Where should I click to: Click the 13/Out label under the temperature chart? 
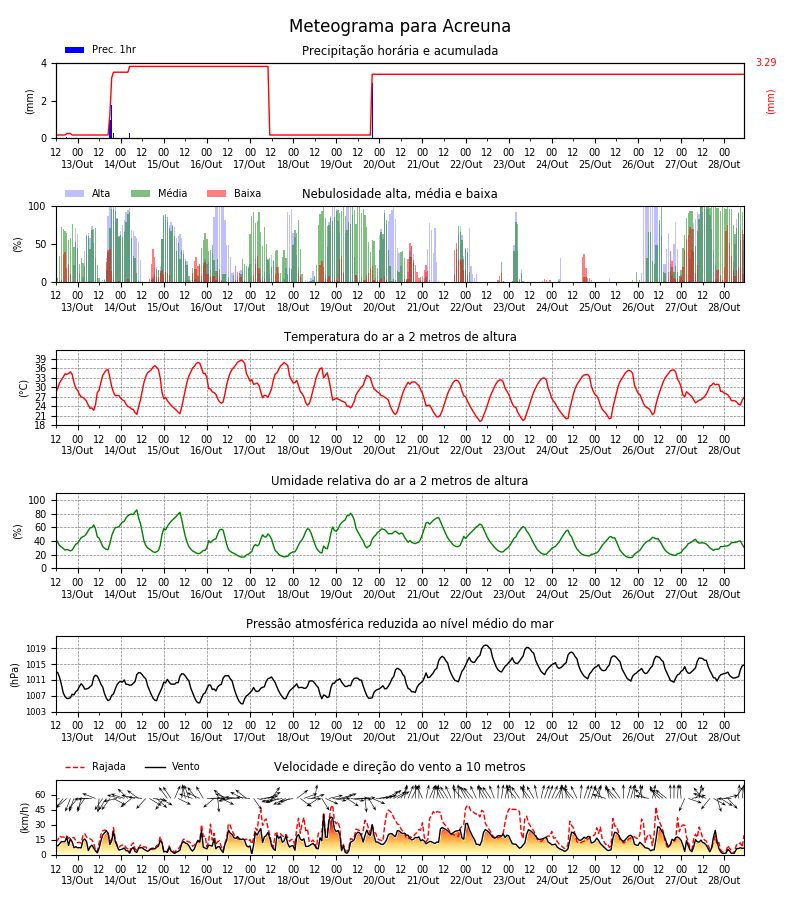click(77, 451)
